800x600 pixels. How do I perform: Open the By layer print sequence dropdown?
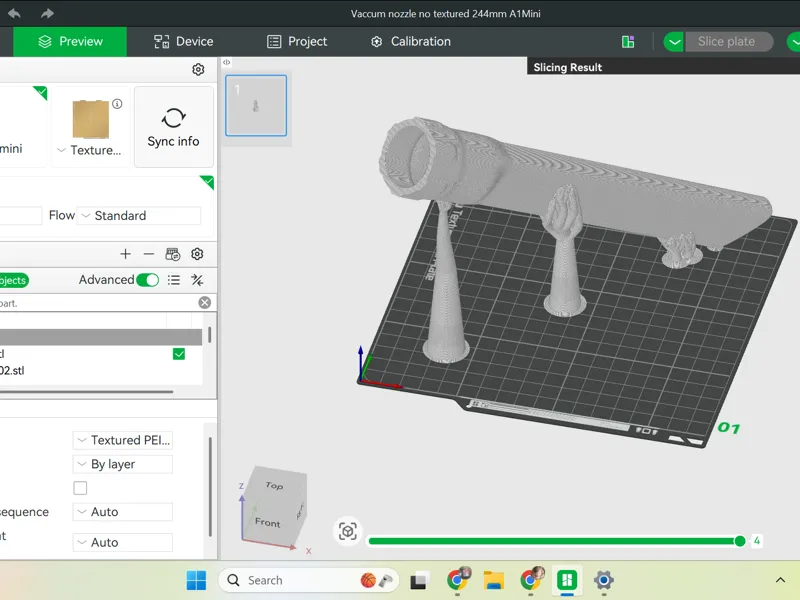coord(123,464)
